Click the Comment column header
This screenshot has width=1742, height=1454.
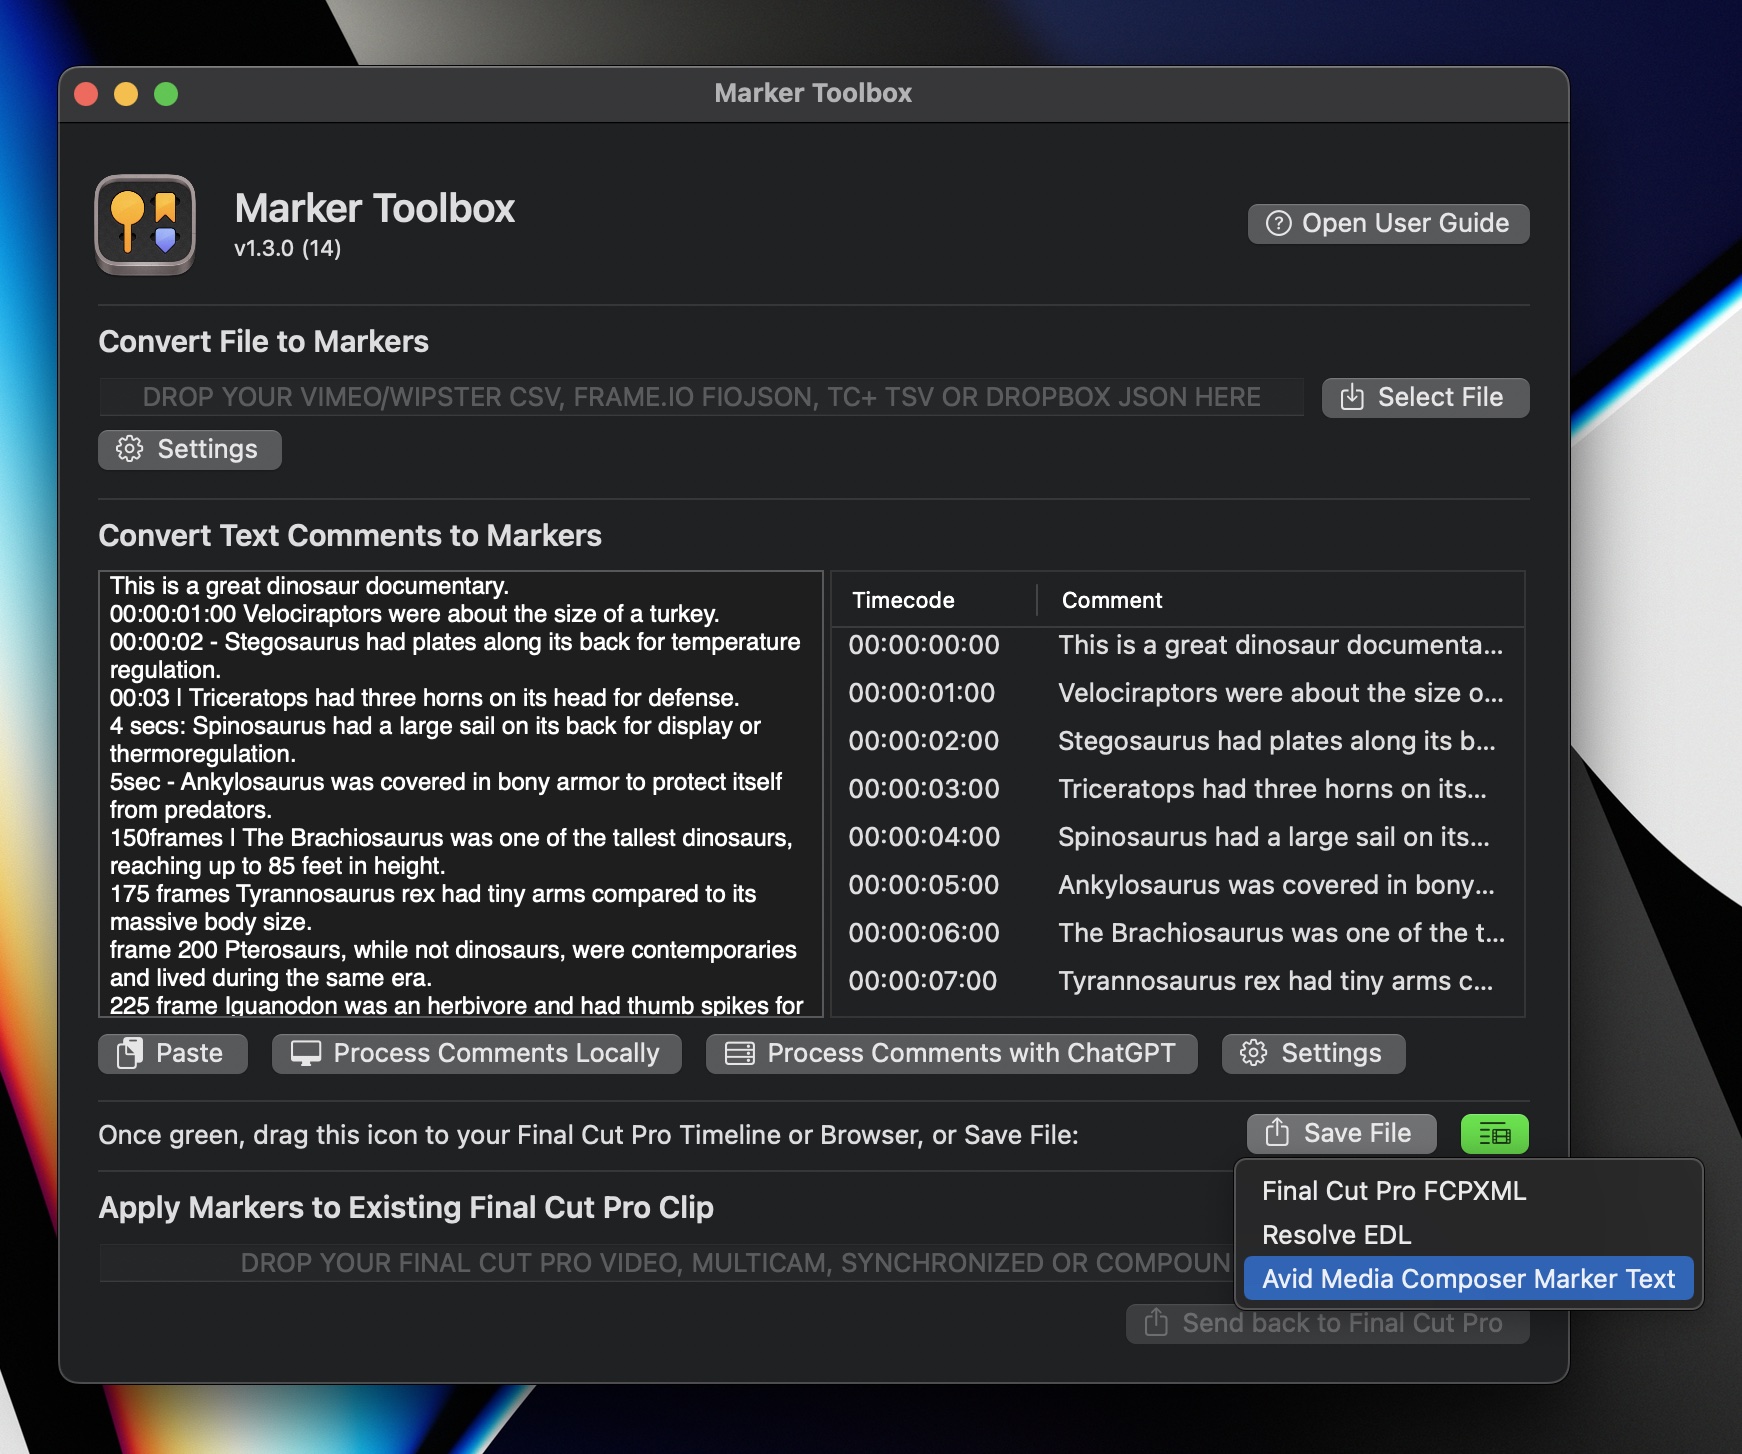pos(1112,600)
